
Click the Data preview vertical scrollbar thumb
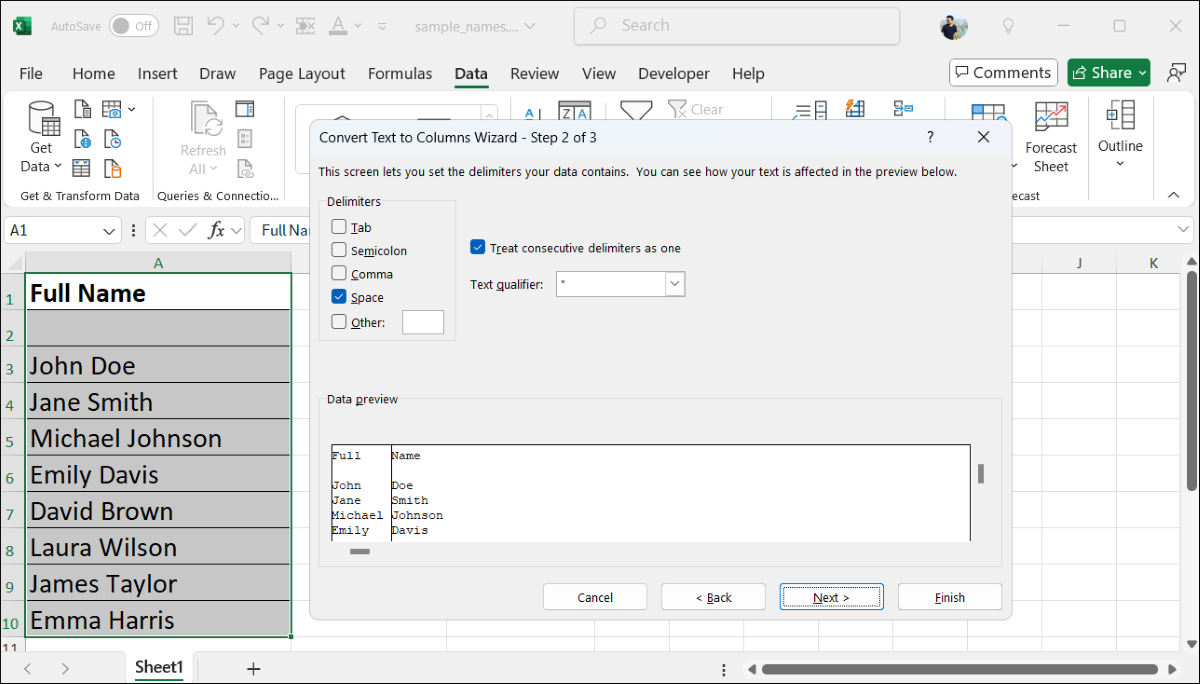point(980,473)
